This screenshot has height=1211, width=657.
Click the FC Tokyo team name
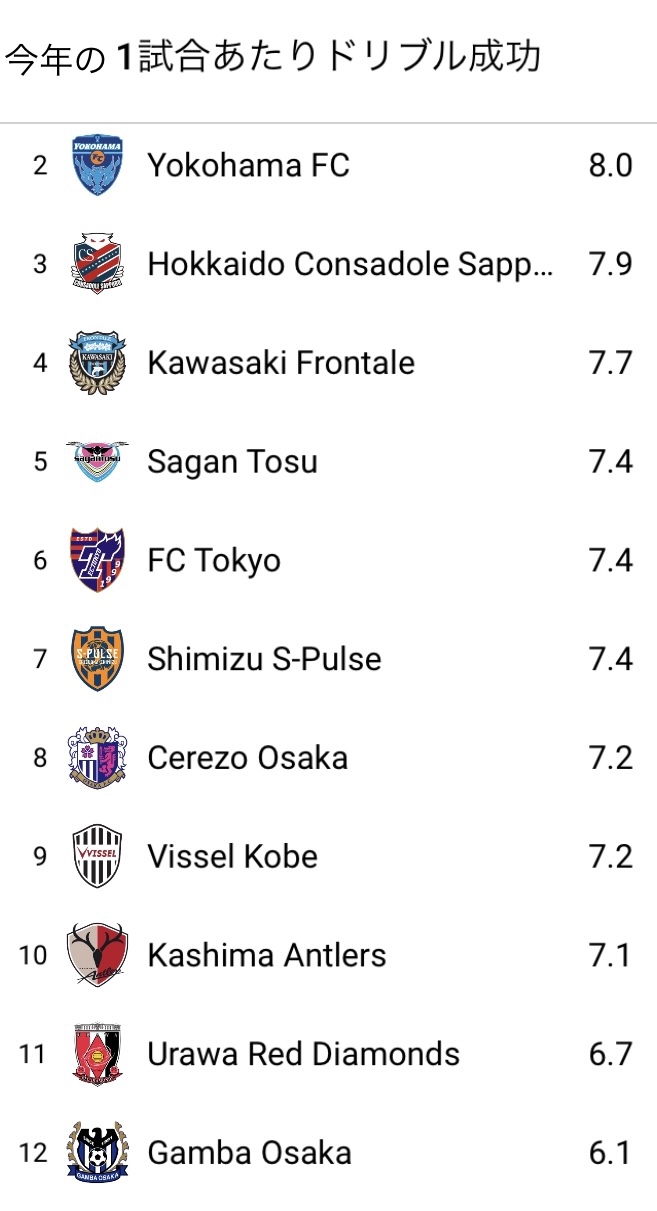pos(214,560)
